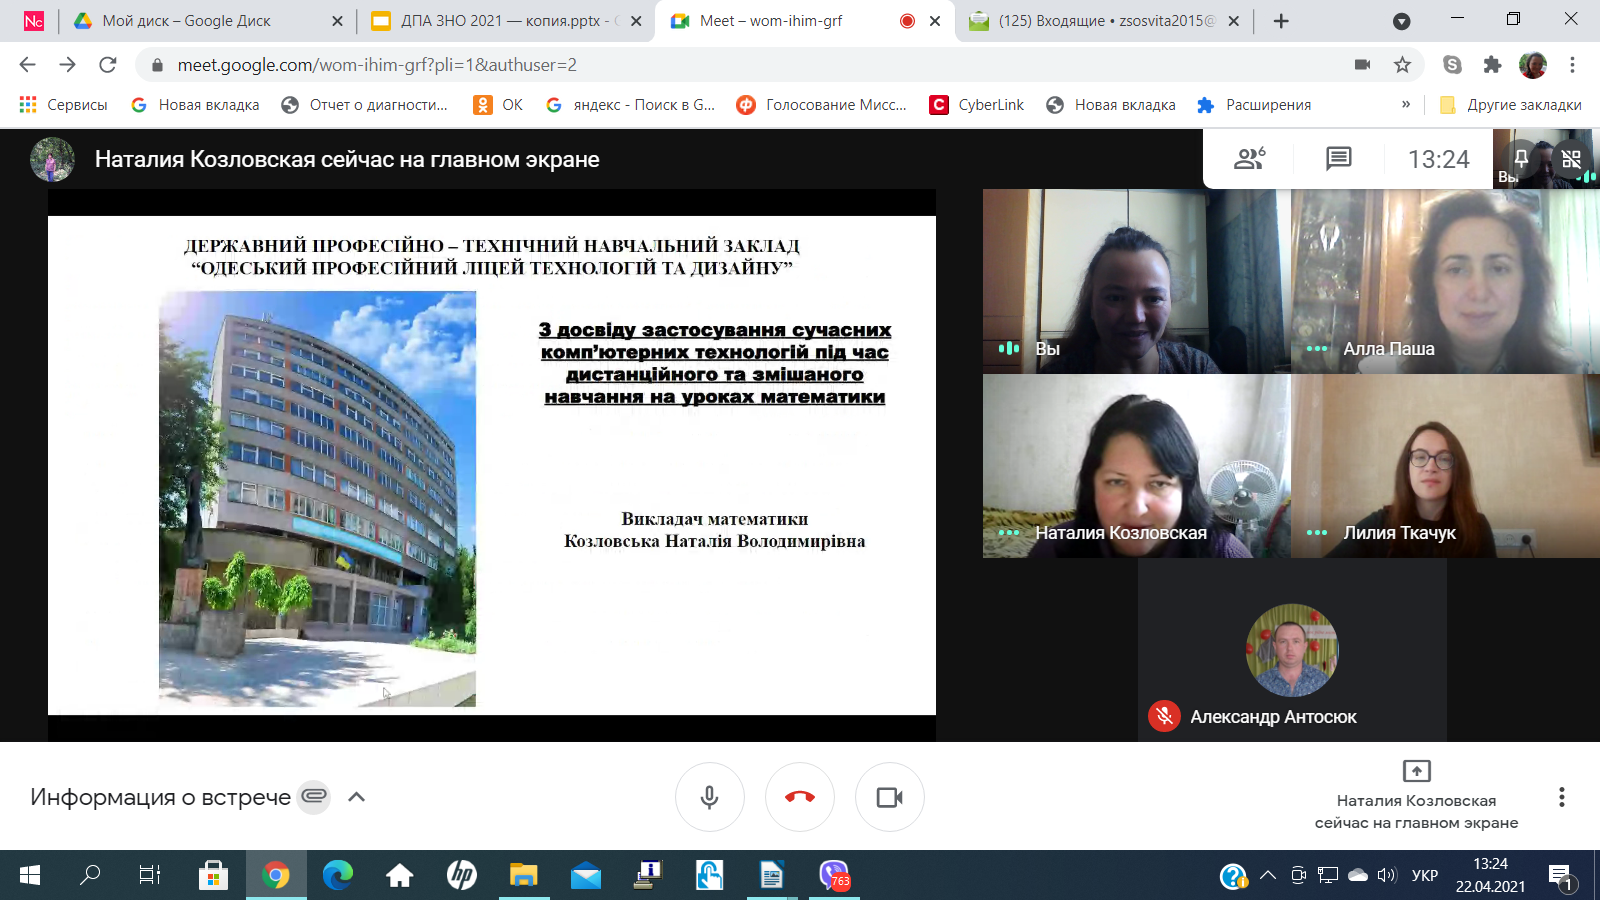Screen dimensions: 1600x900
Task: Click the red hang up call button
Action: click(x=799, y=797)
